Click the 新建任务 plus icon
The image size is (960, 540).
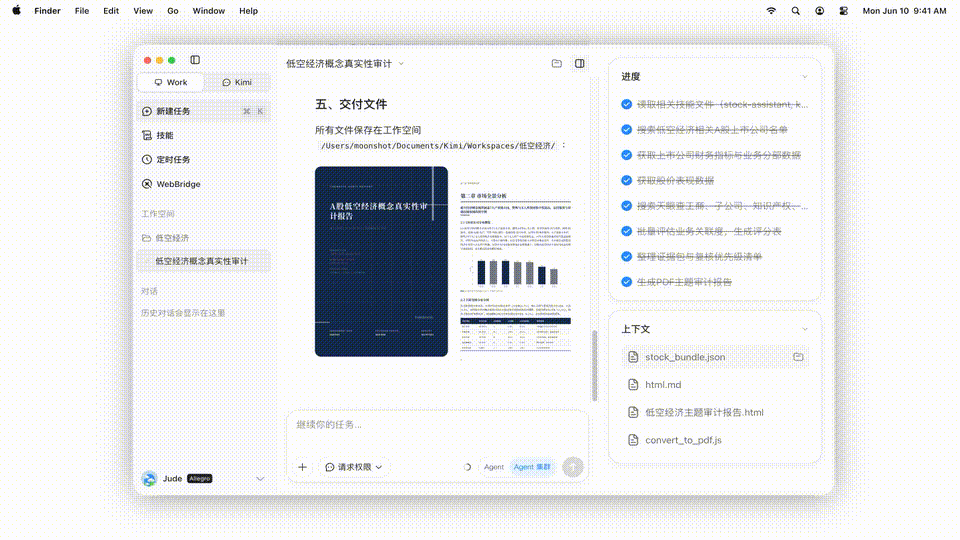(x=147, y=111)
